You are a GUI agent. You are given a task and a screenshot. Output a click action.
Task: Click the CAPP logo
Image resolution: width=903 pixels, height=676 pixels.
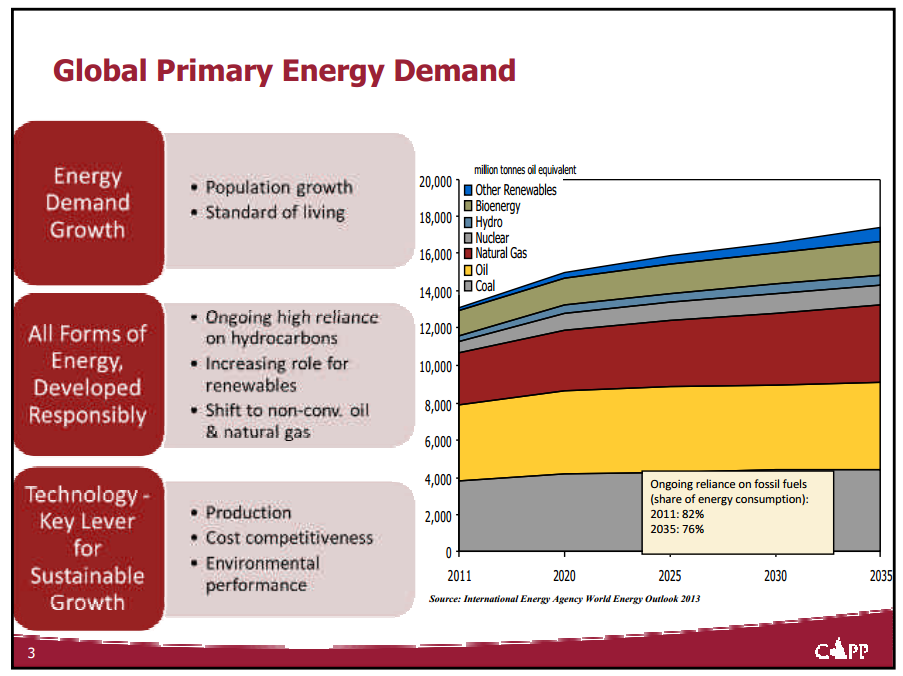click(841, 649)
